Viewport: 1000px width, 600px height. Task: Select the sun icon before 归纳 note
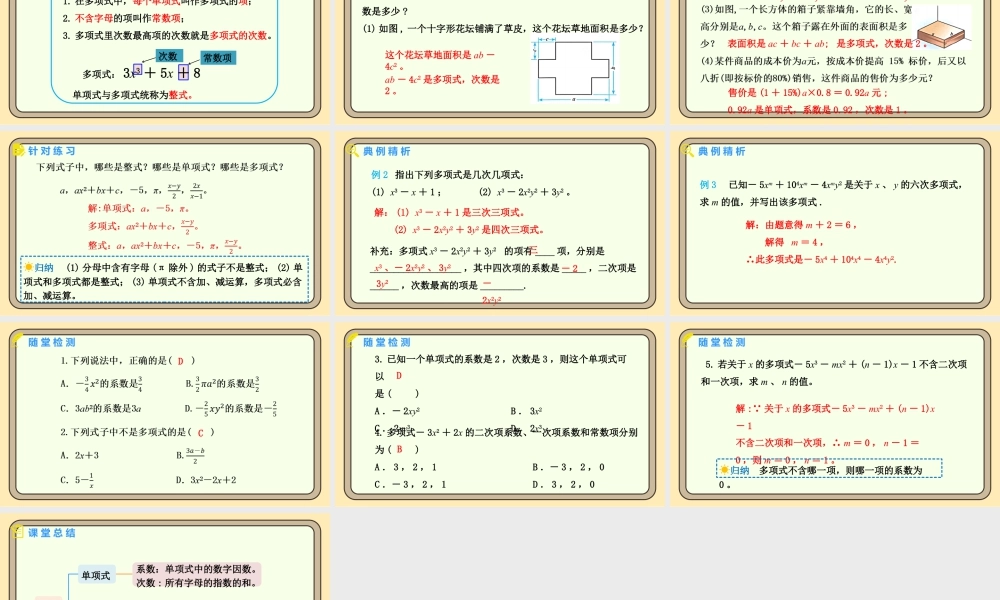coord(29,265)
